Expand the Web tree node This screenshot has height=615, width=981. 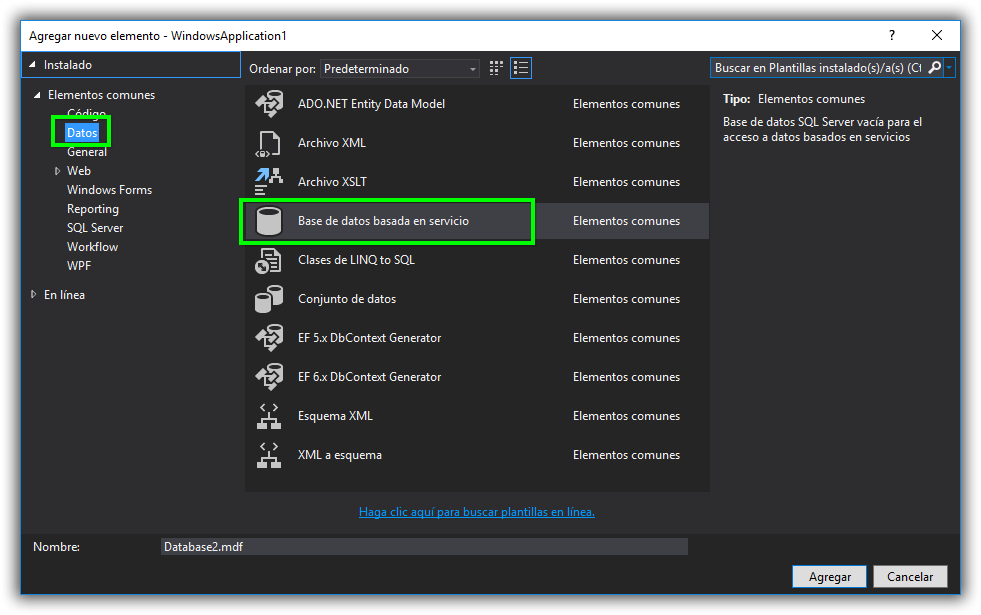[57, 171]
